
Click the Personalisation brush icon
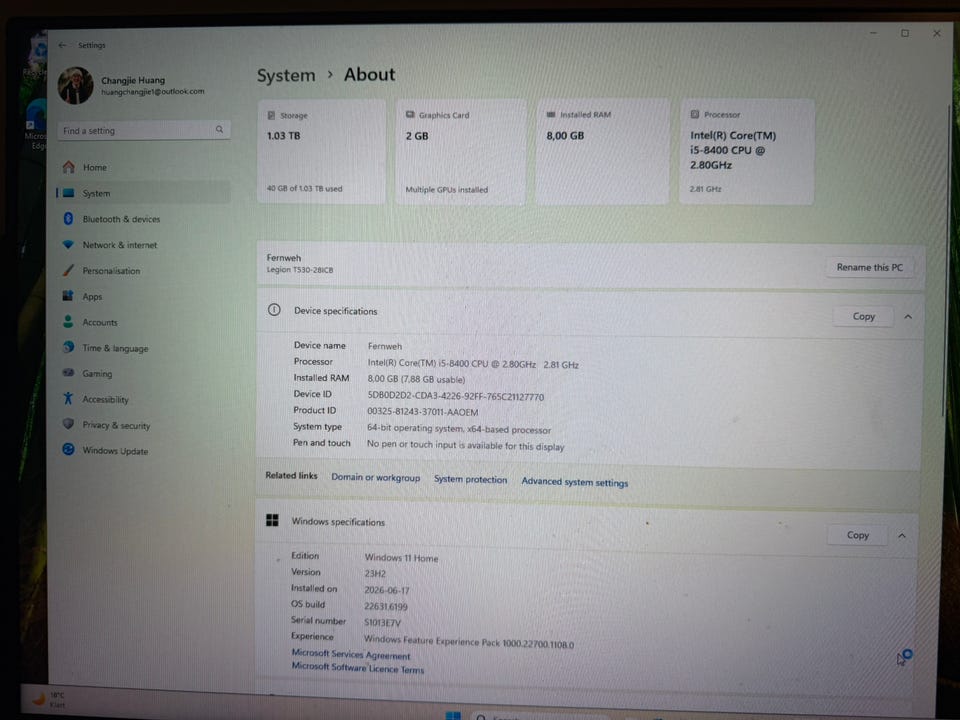point(69,270)
